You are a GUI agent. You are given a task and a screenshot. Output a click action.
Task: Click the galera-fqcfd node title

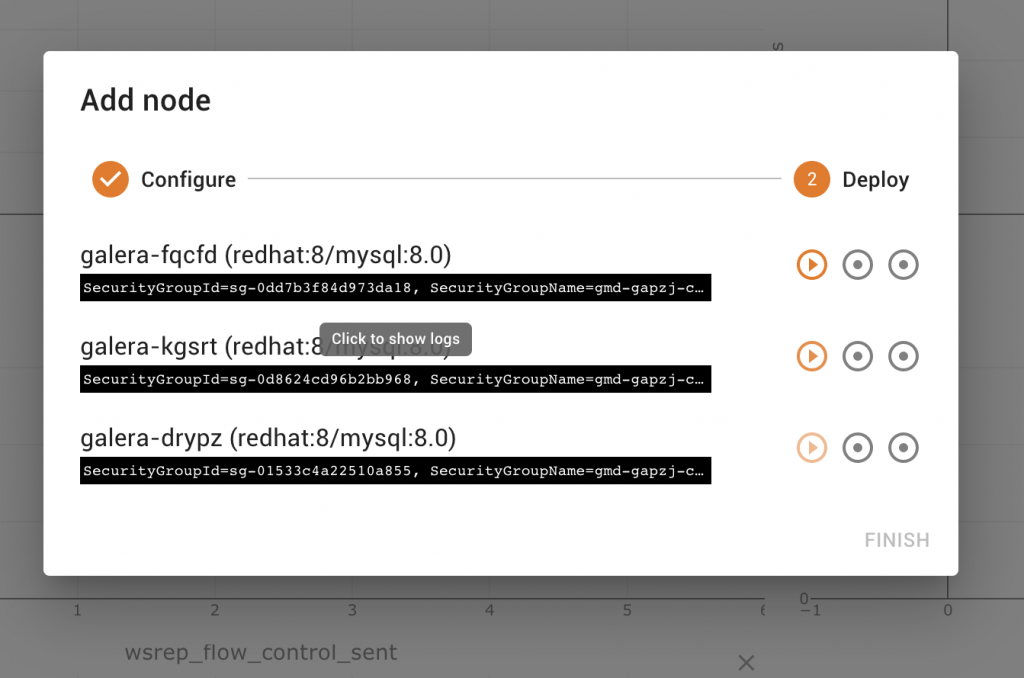point(266,255)
